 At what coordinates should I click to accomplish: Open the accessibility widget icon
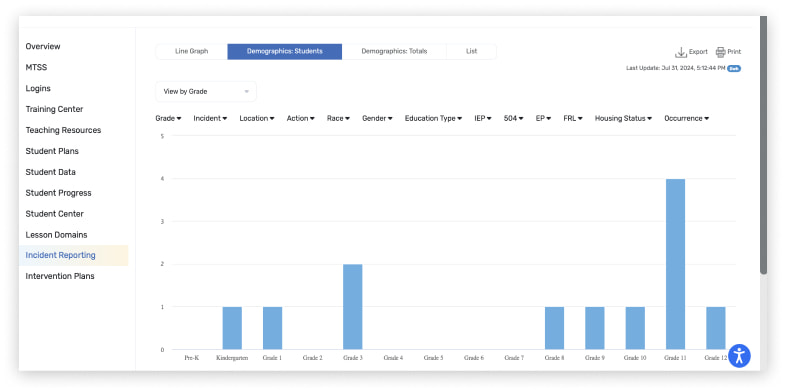pyautogui.click(x=739, y=356)
